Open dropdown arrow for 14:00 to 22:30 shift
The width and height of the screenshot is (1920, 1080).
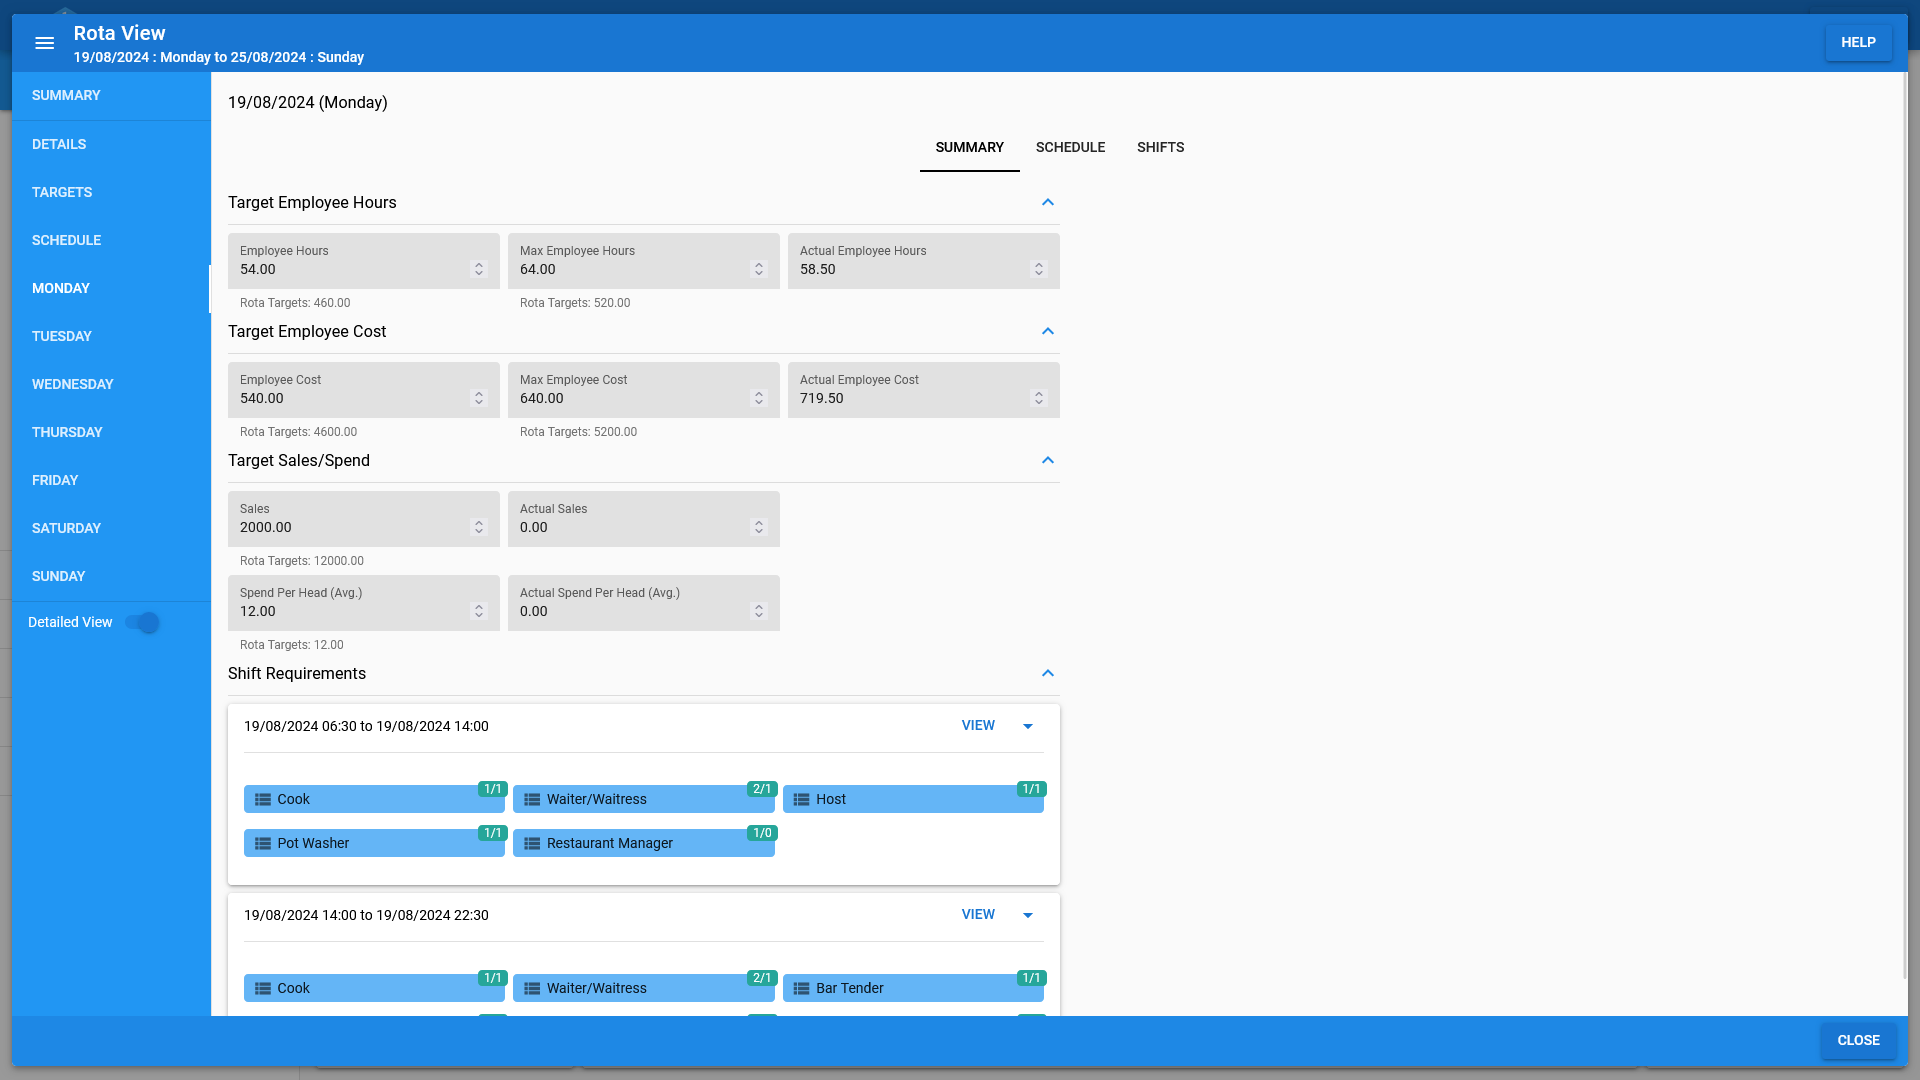tap(1027, 915)
